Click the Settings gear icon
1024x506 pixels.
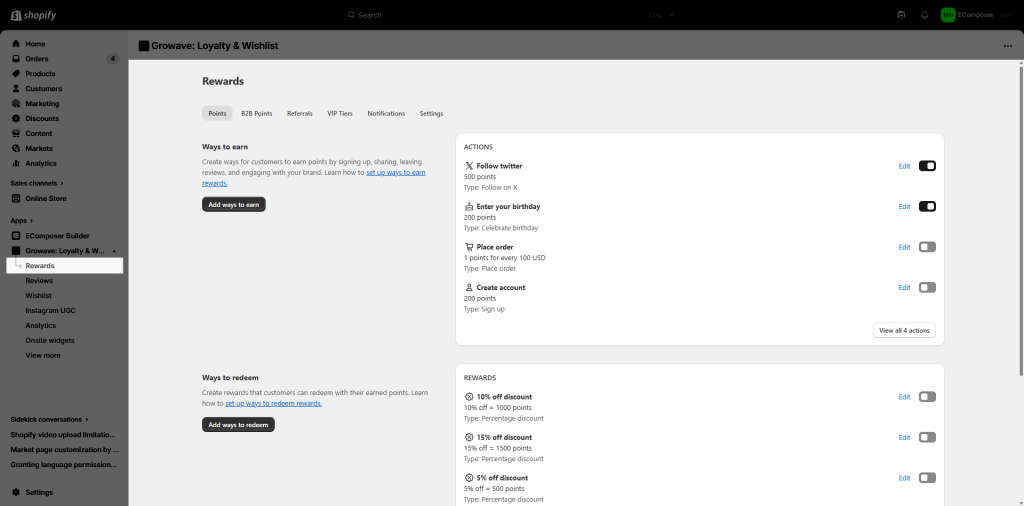pos(16,492)
